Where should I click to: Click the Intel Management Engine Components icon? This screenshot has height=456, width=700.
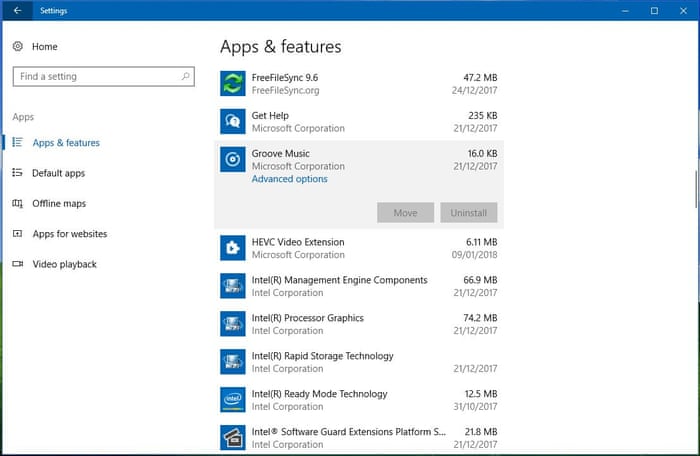232,286
